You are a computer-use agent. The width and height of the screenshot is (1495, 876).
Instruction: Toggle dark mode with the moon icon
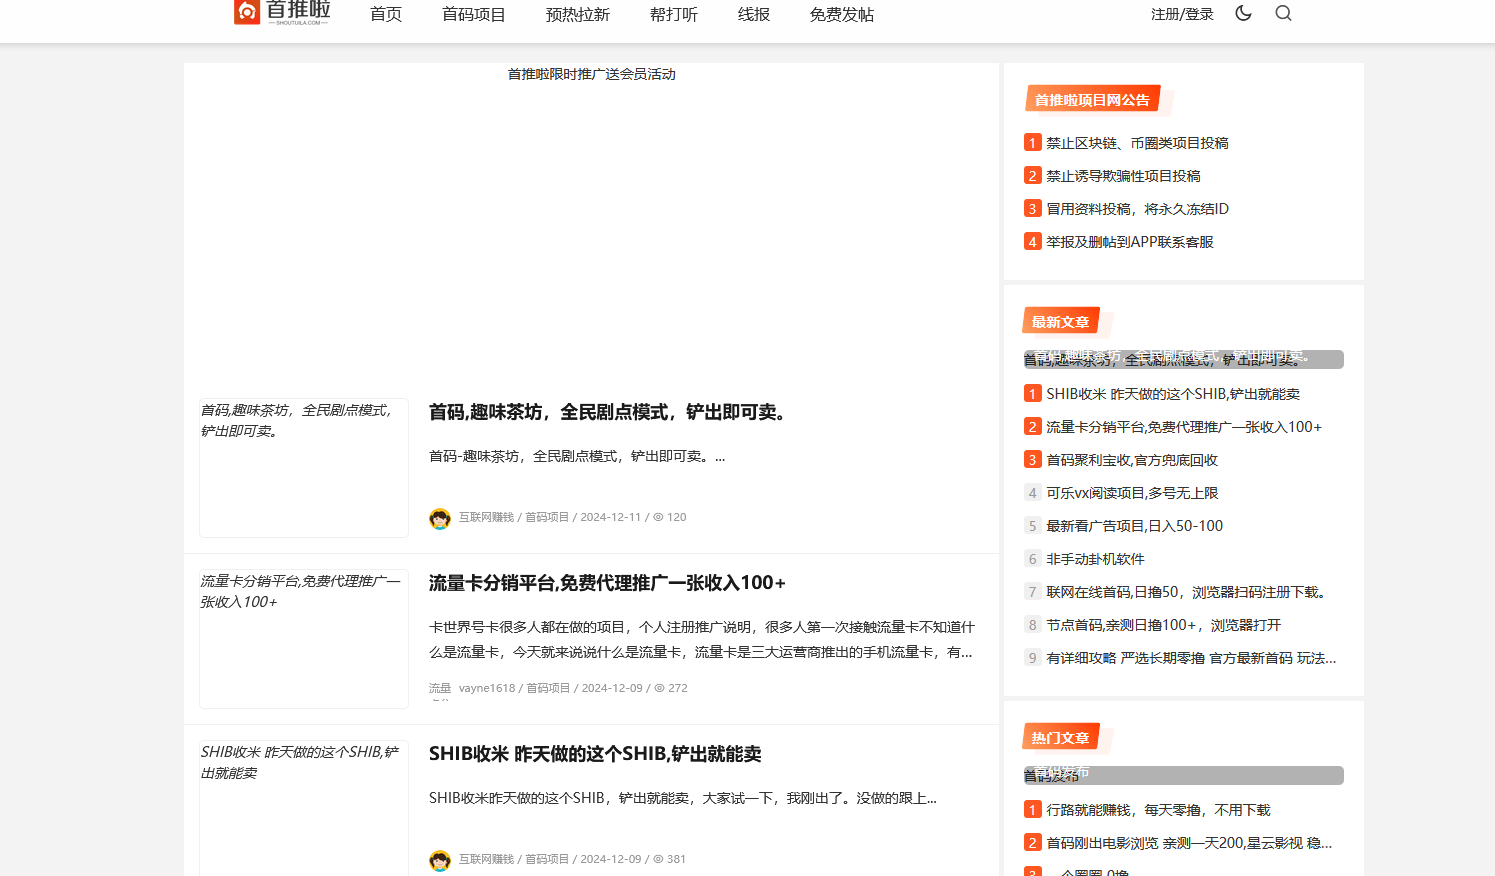tap(1243, 13)
